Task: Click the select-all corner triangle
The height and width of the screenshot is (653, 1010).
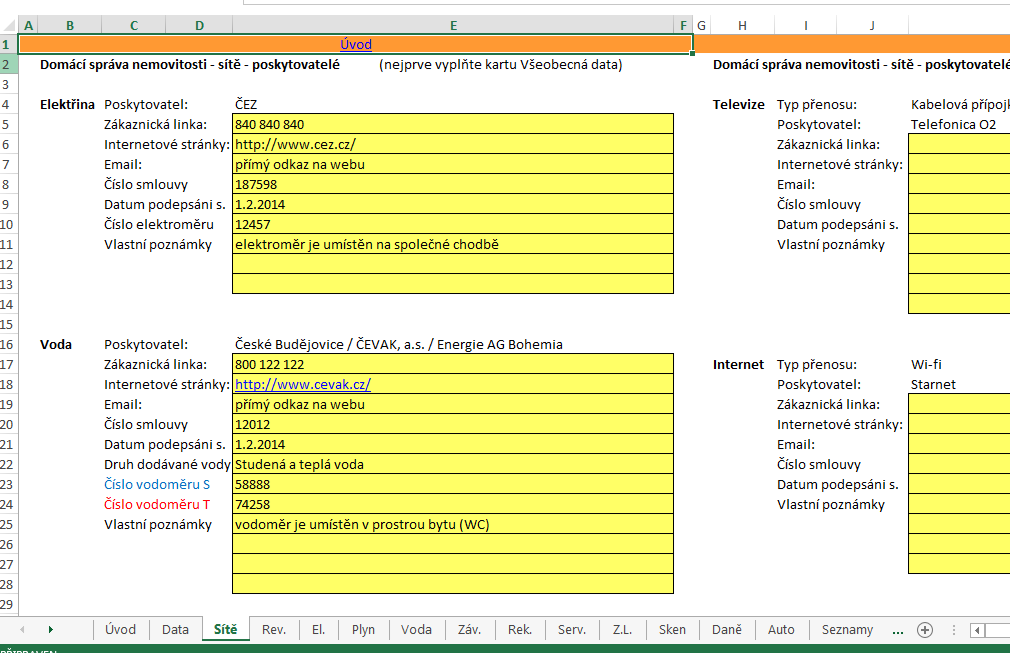Action: click(9, 26)
